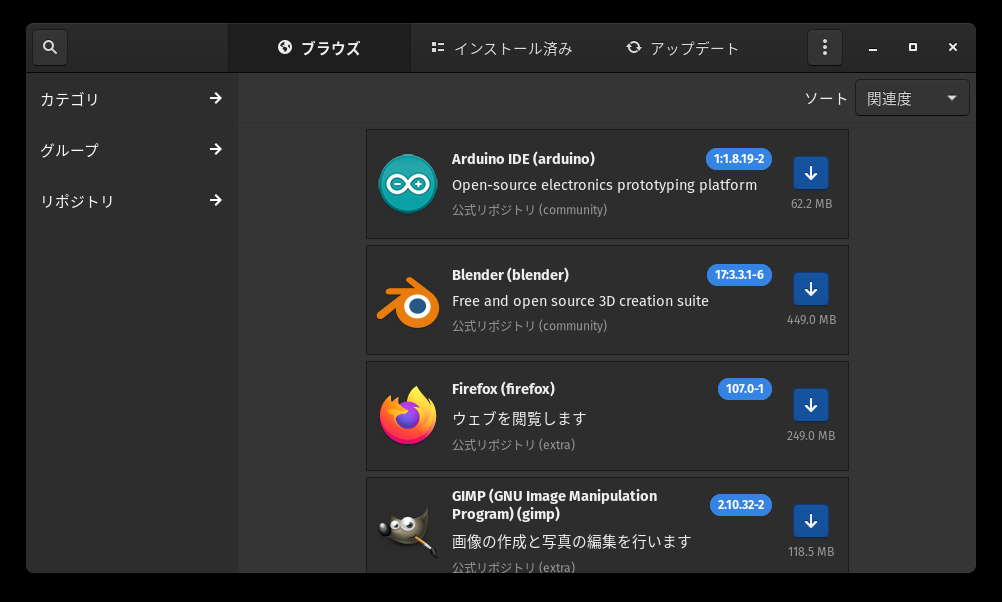Click the Arduino IDE app logo
The image size is (1002, 602).
(408, 184)
